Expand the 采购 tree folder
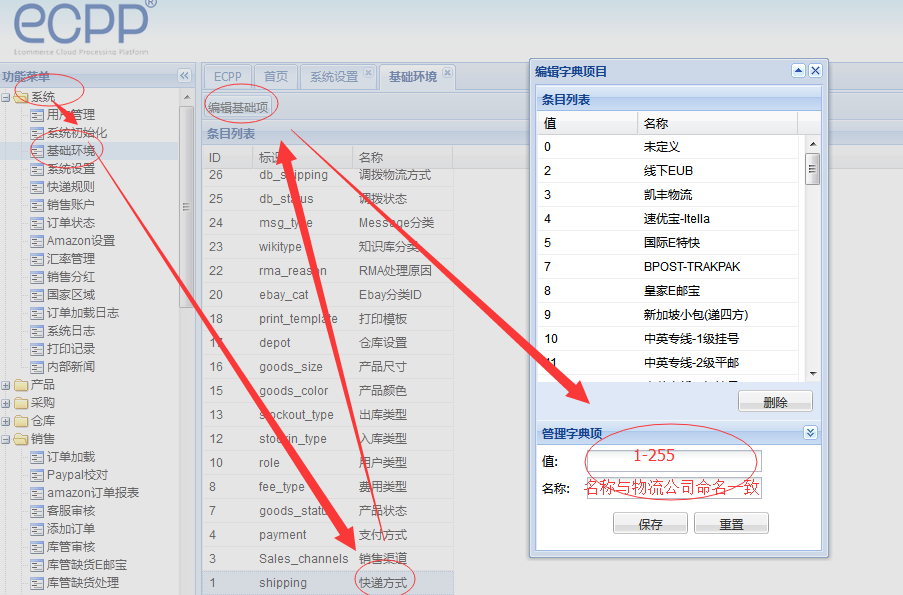Screen dimensions: 903x595 coord(7,403)
